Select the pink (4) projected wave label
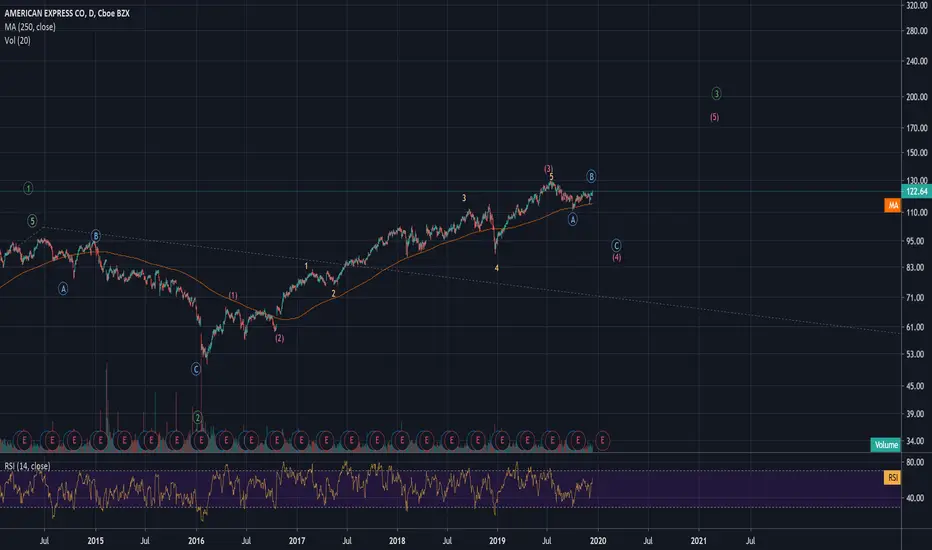The height and width of the screenshot is (550, 932). [x=617, y=257]
